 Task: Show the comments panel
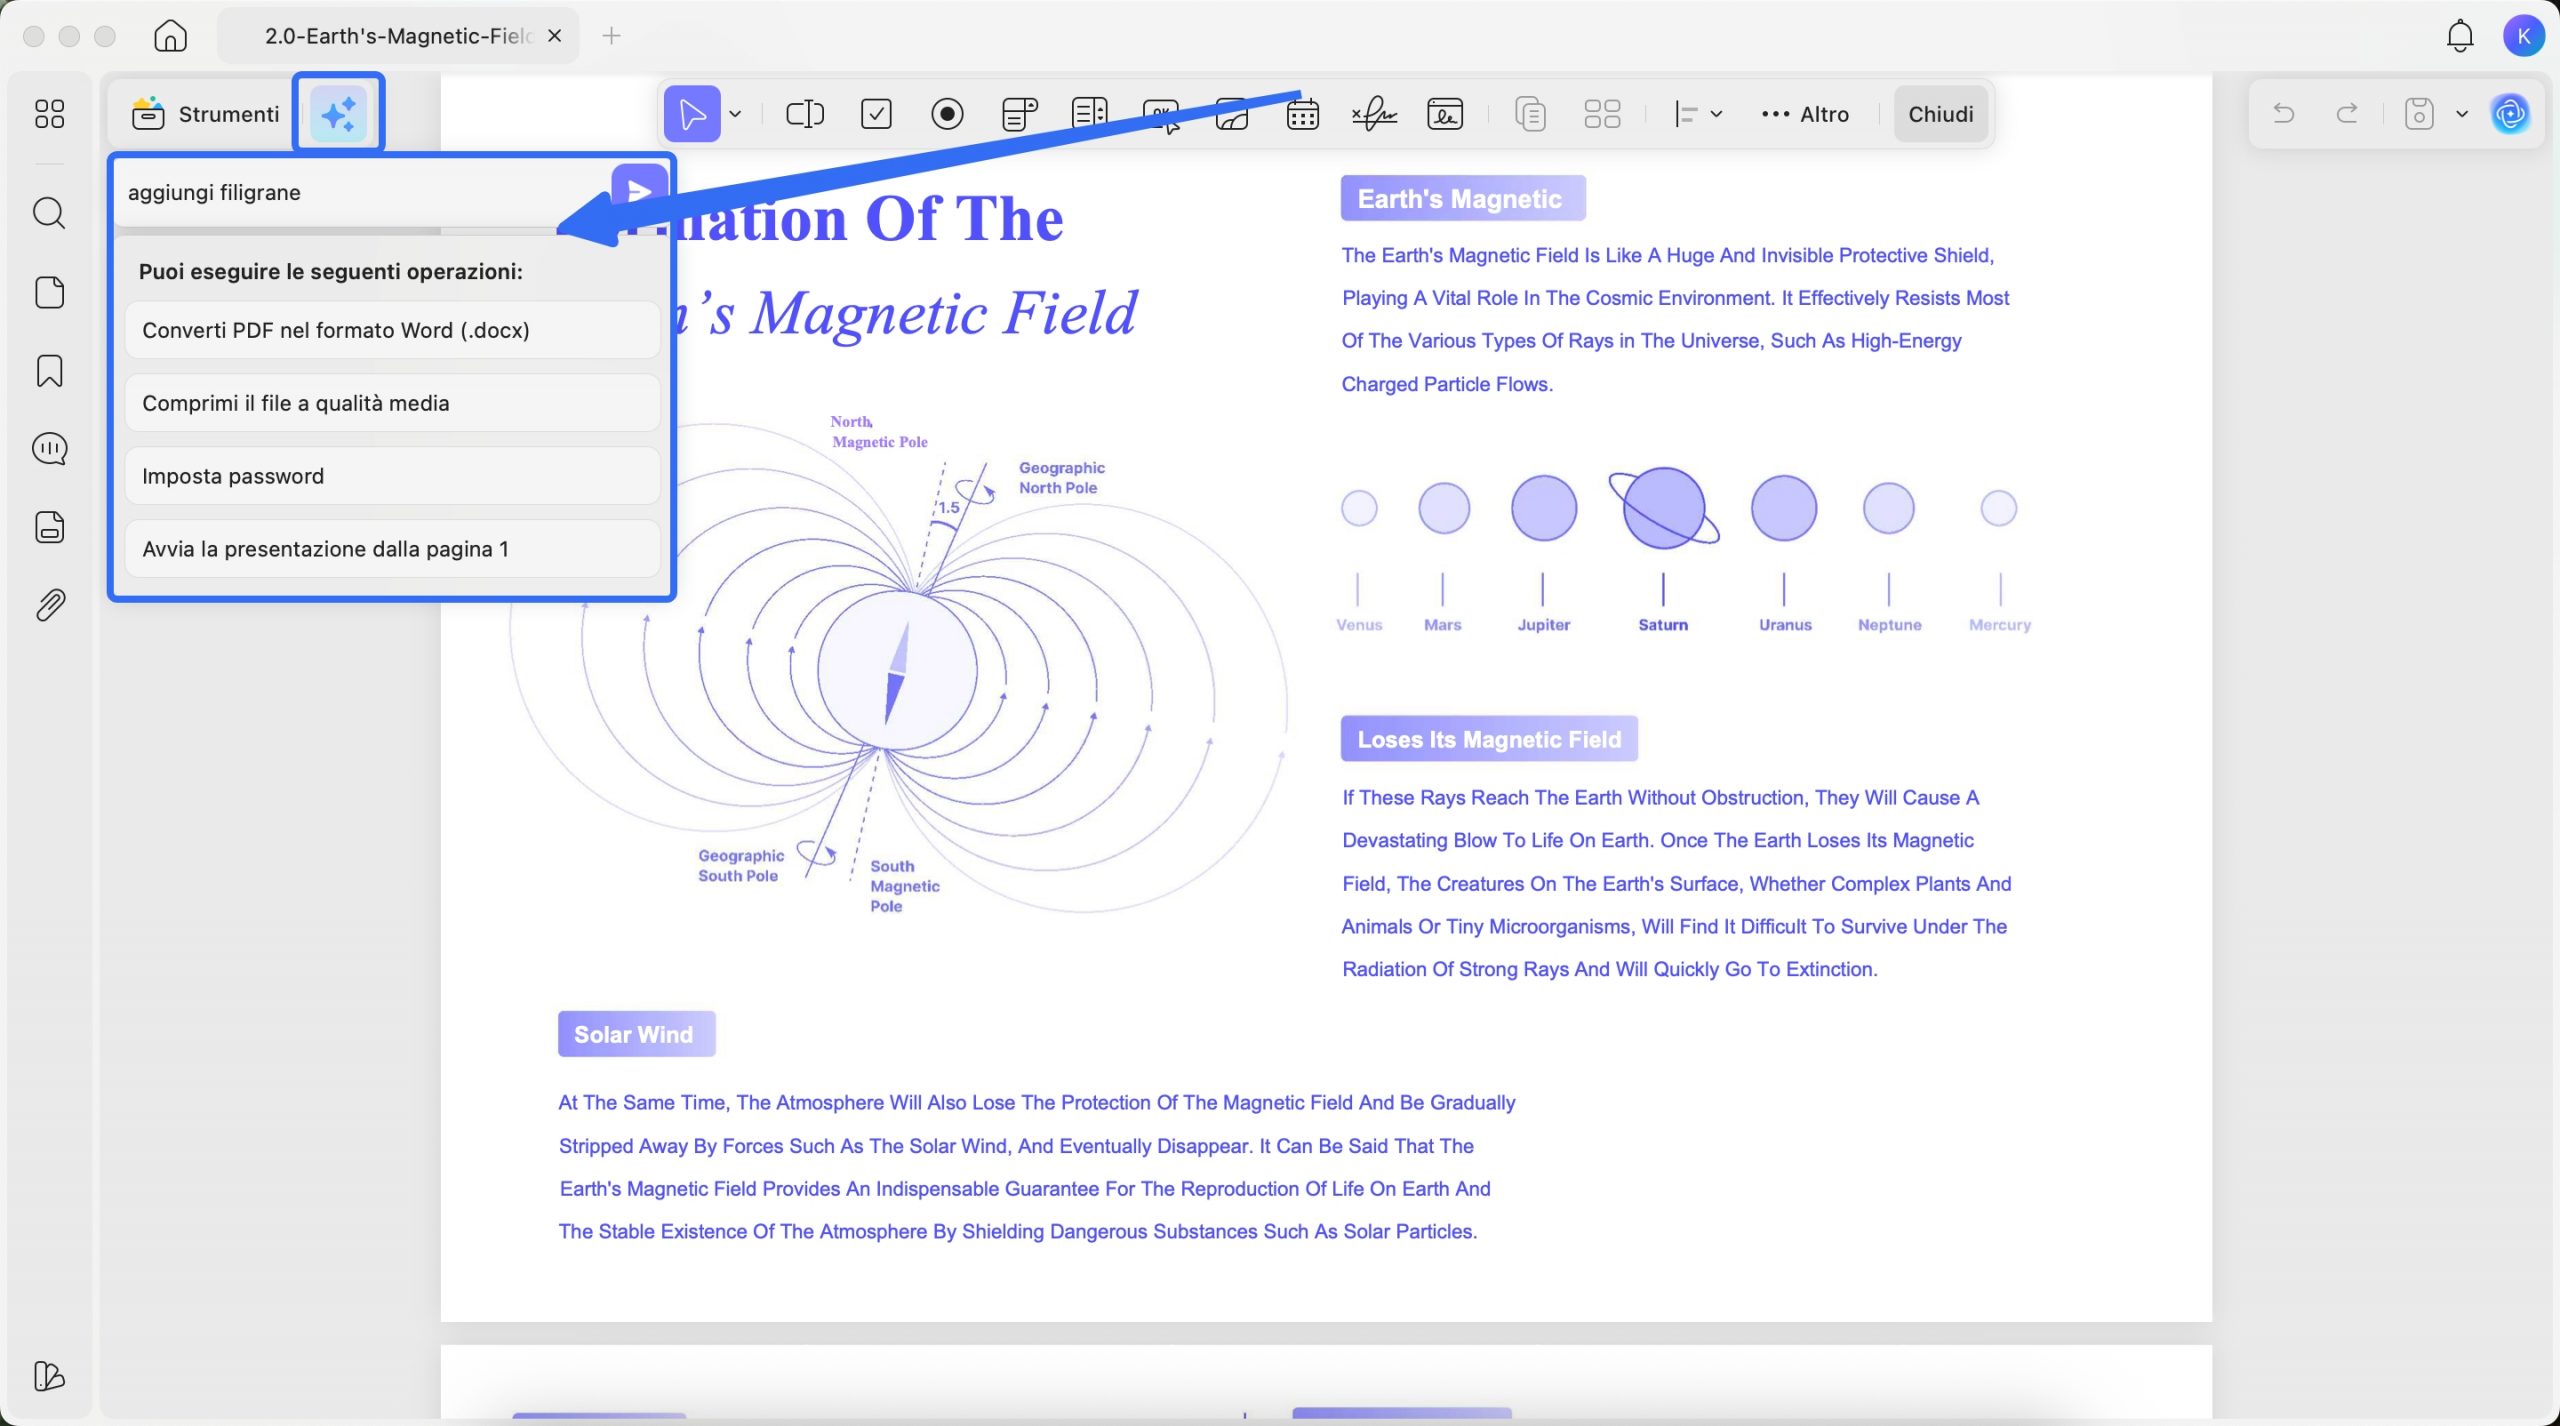pos(49,449)
